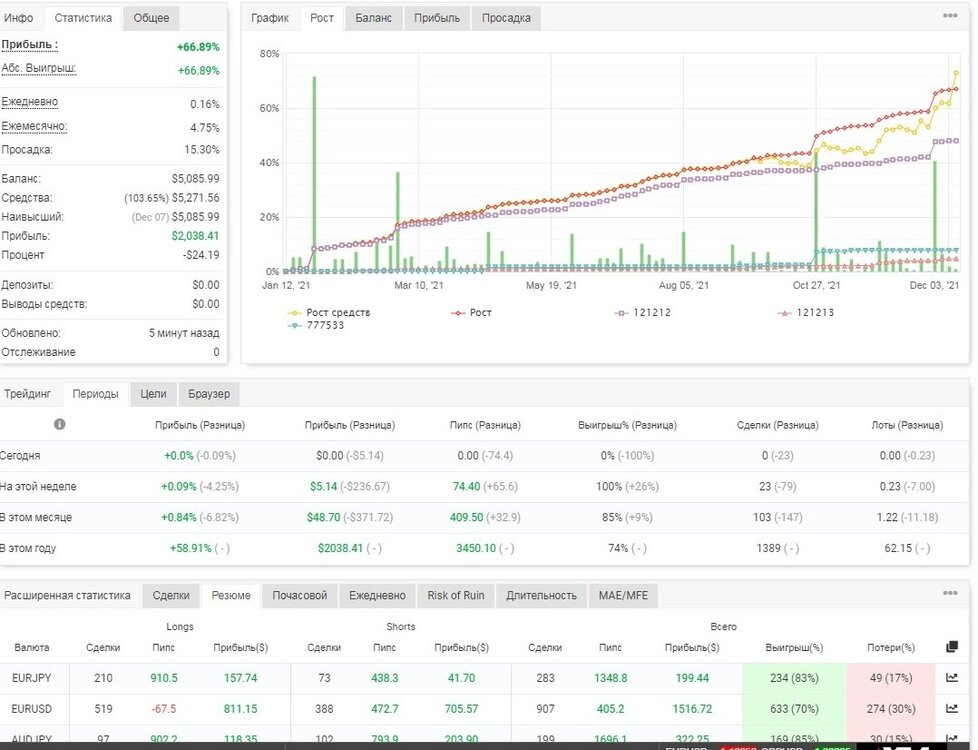Click the -$24.19 interest value
Viewport: 978px width, 750px height.
(201, 255)
